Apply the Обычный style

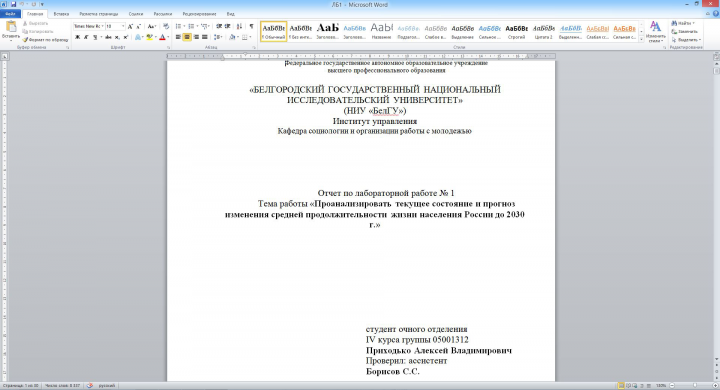coord(274,31)
